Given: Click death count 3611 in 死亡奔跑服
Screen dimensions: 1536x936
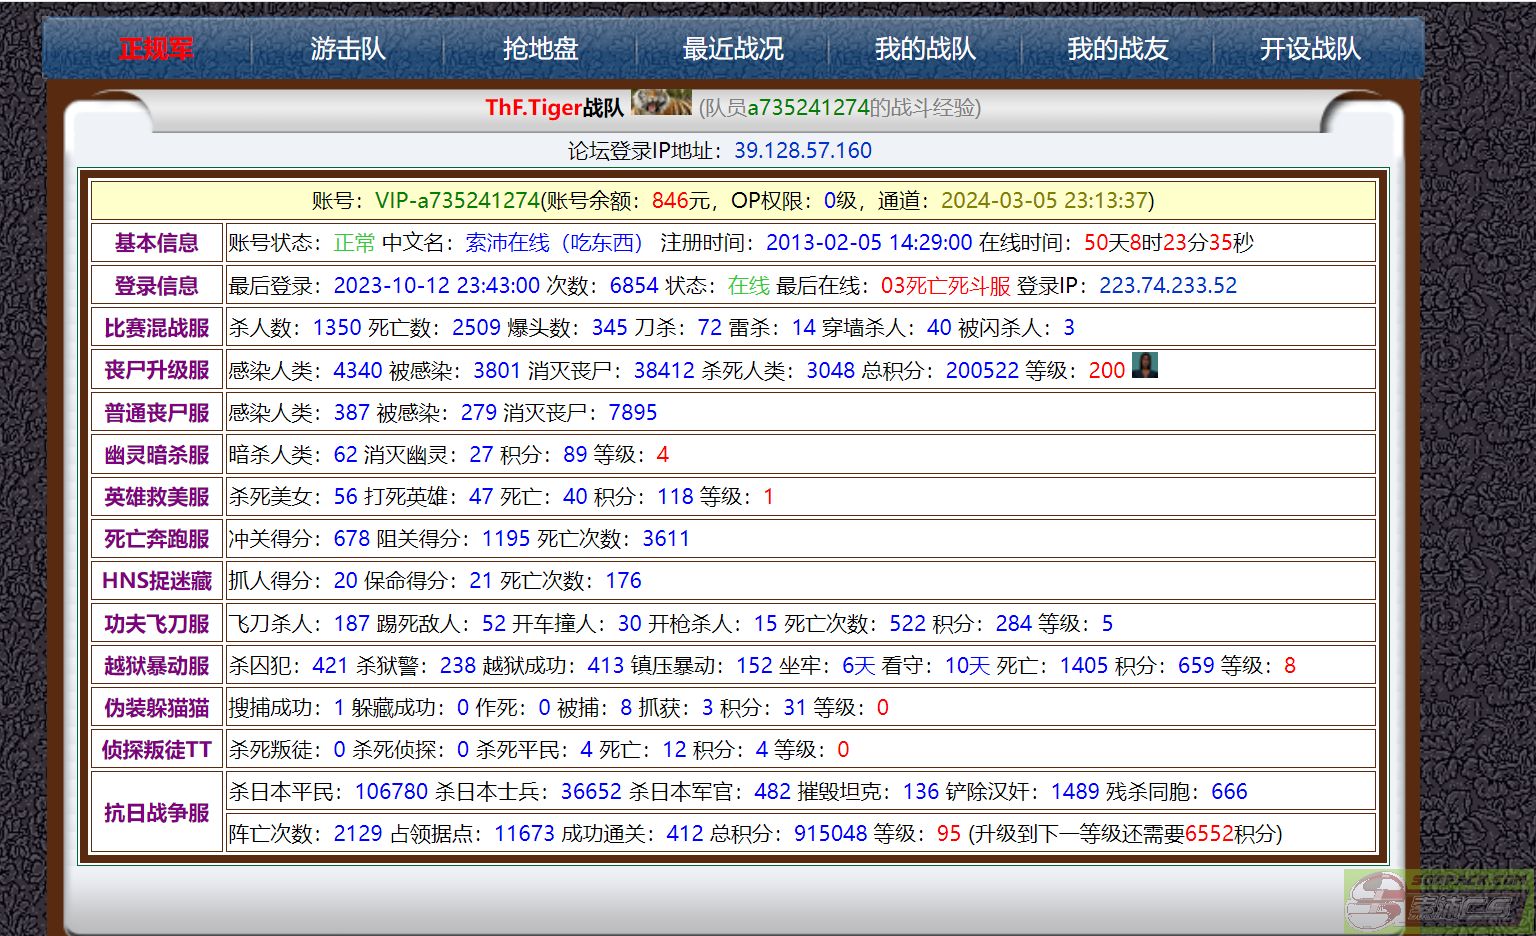Looking at the screenshot, I should tap(666, 539).
